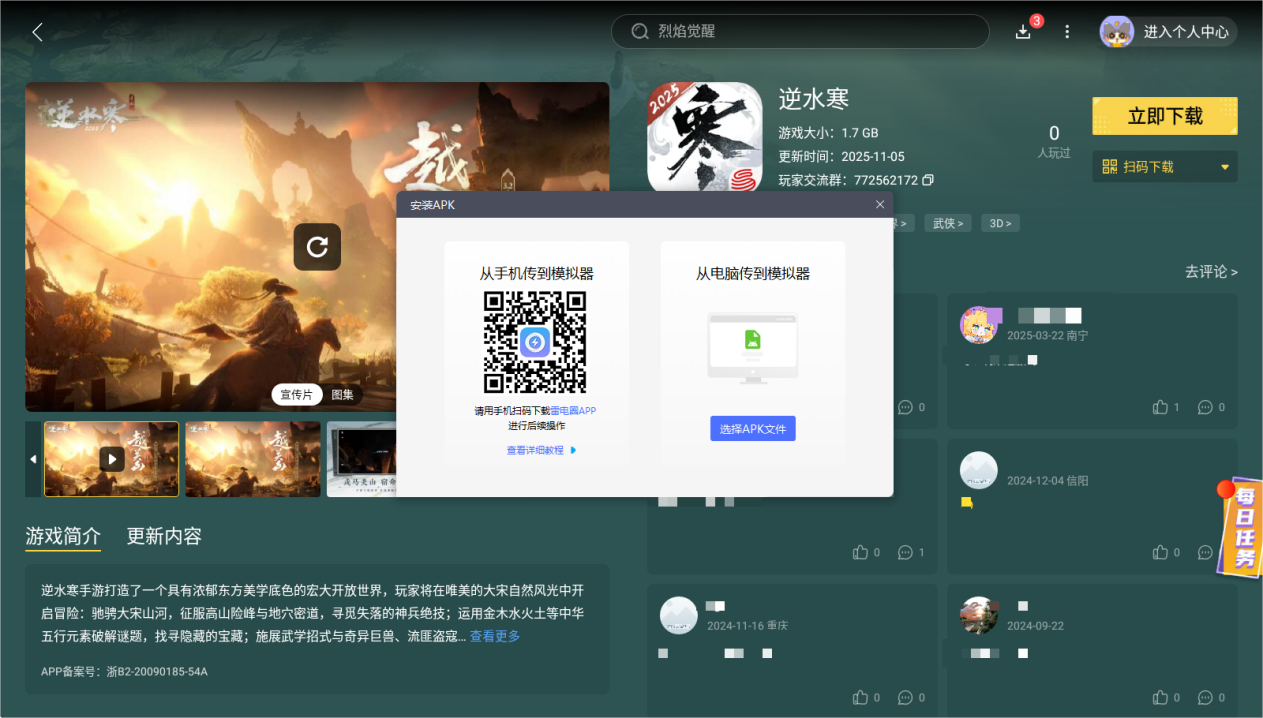Open the downloads icon with badge 3
This screenshot has width=1263, height=718.
[x=1023, y=32]
